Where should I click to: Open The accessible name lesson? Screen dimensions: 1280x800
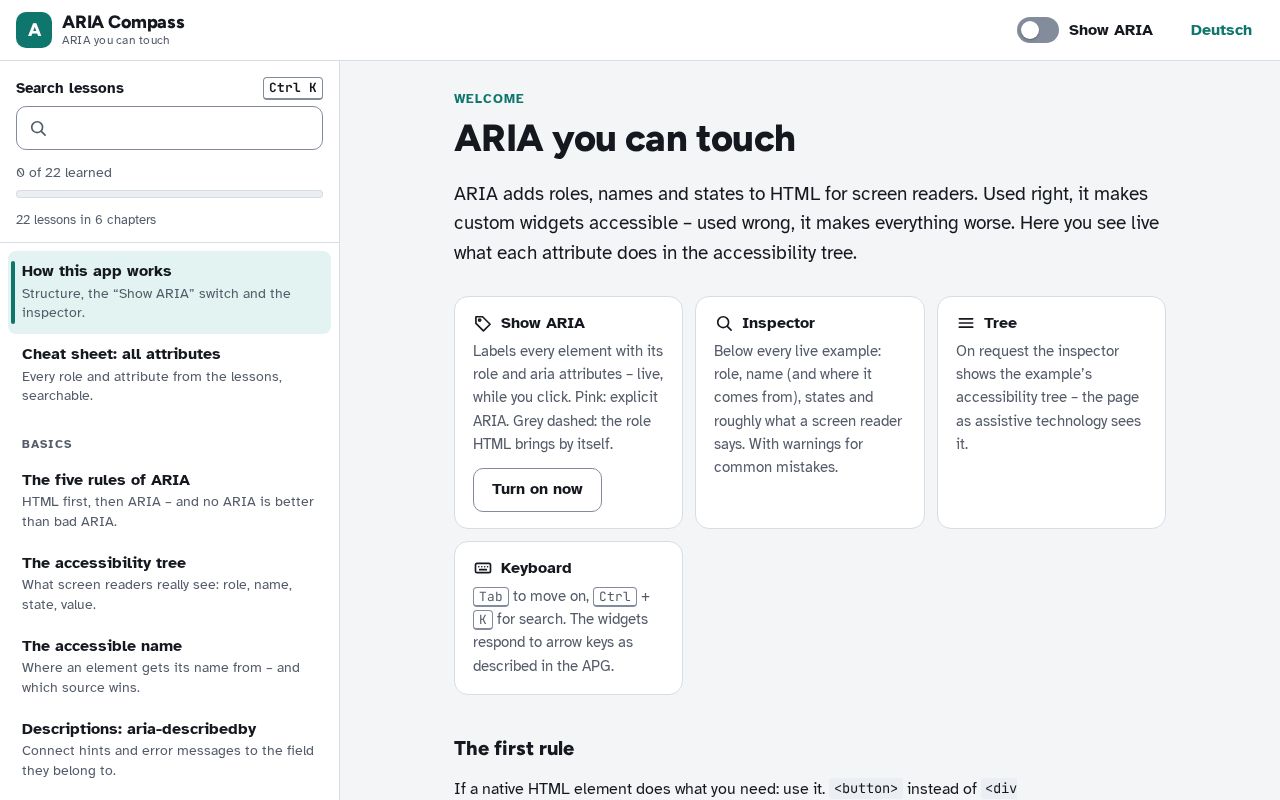[170, 667]
